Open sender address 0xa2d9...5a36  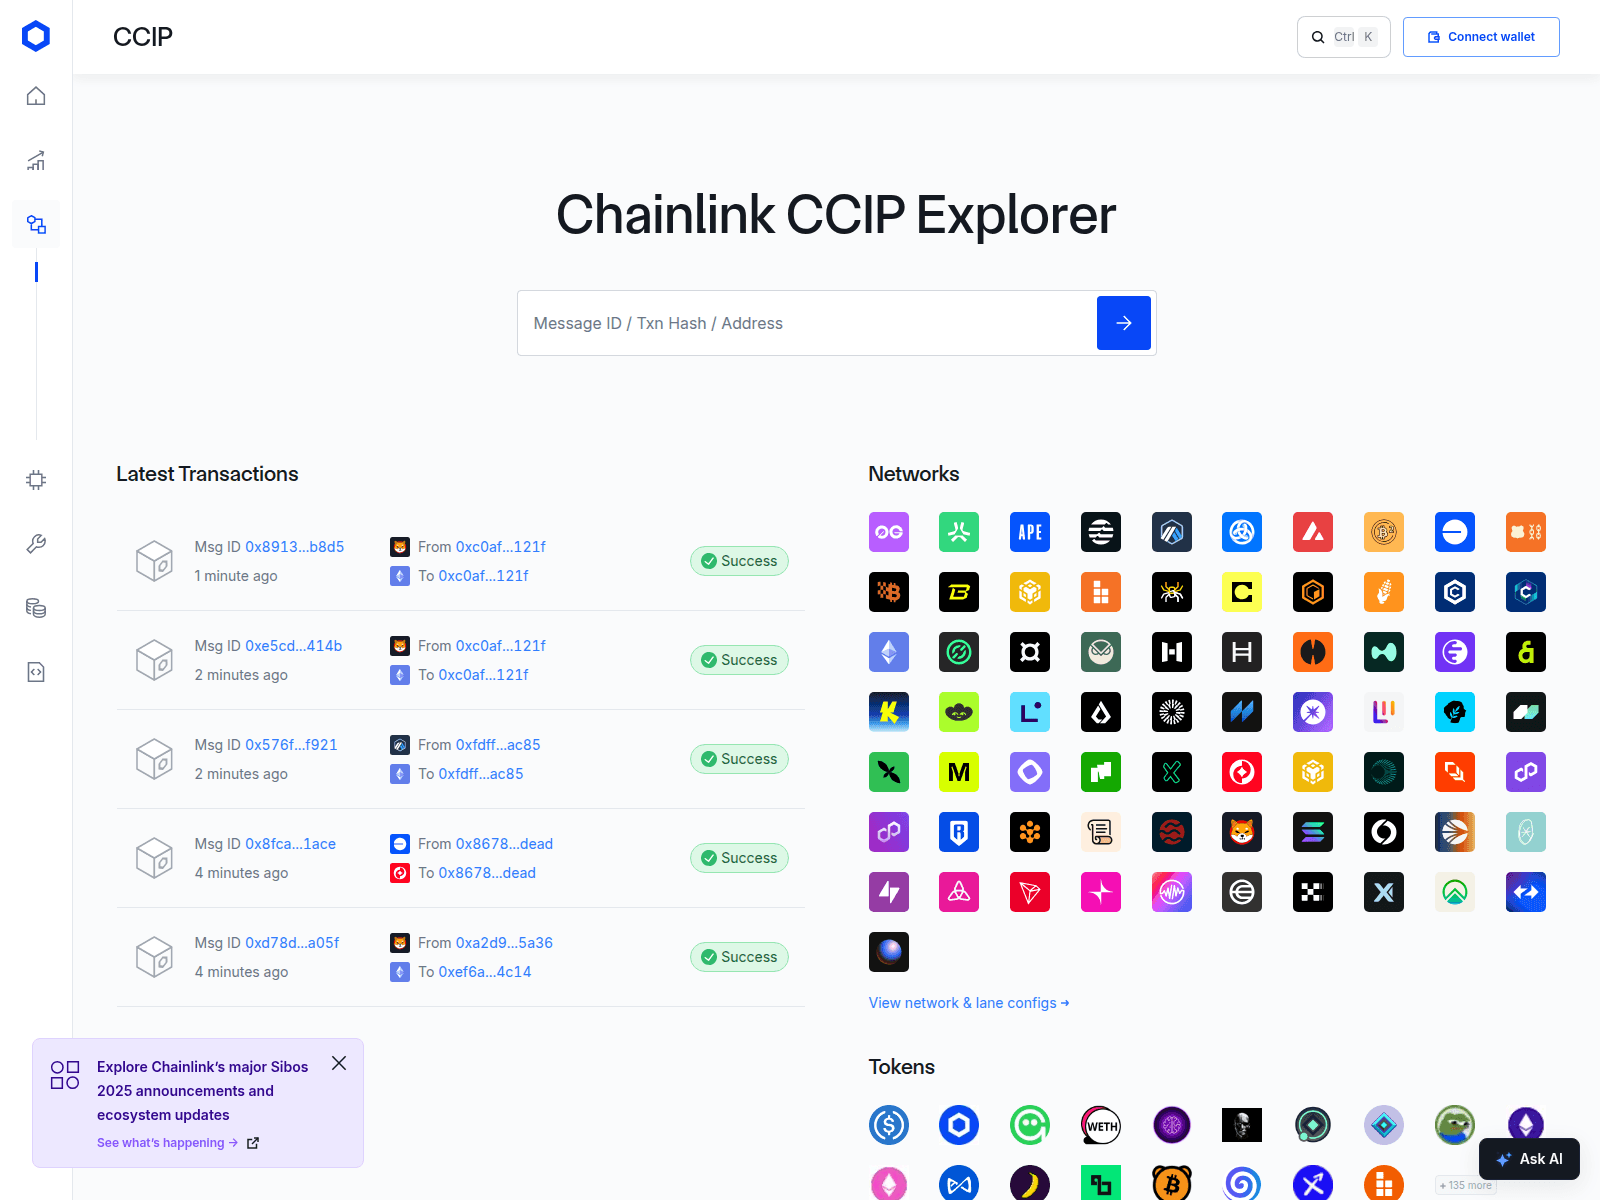click(504, 943)
